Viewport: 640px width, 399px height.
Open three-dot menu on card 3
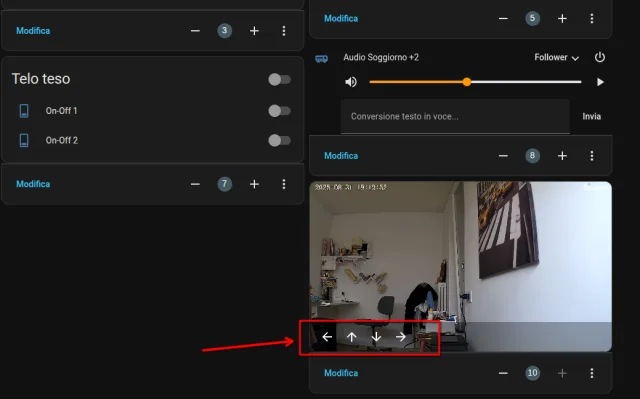[x=284, y=31]
